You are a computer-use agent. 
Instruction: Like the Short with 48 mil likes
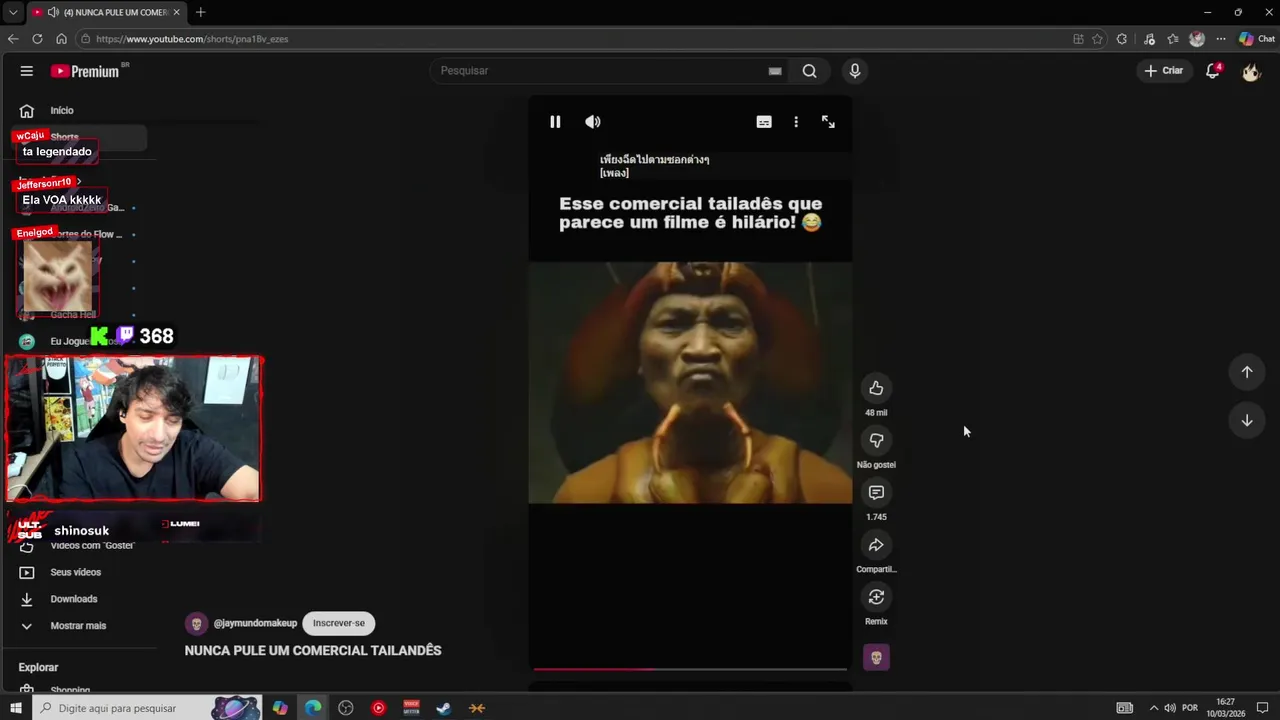coord(876,388)
